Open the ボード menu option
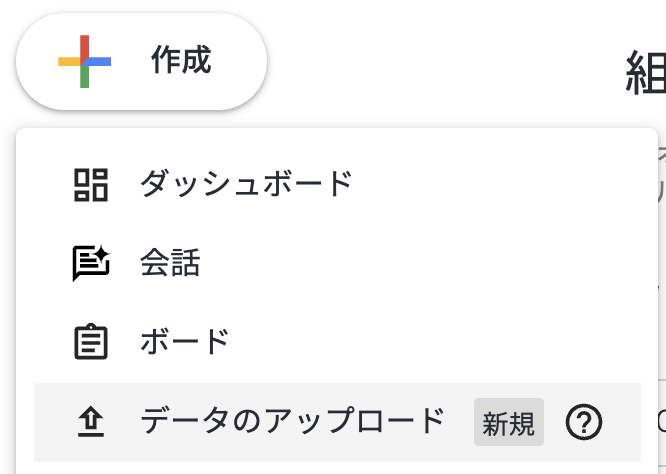This screenshot has width=666, height=474. point(186,343)
